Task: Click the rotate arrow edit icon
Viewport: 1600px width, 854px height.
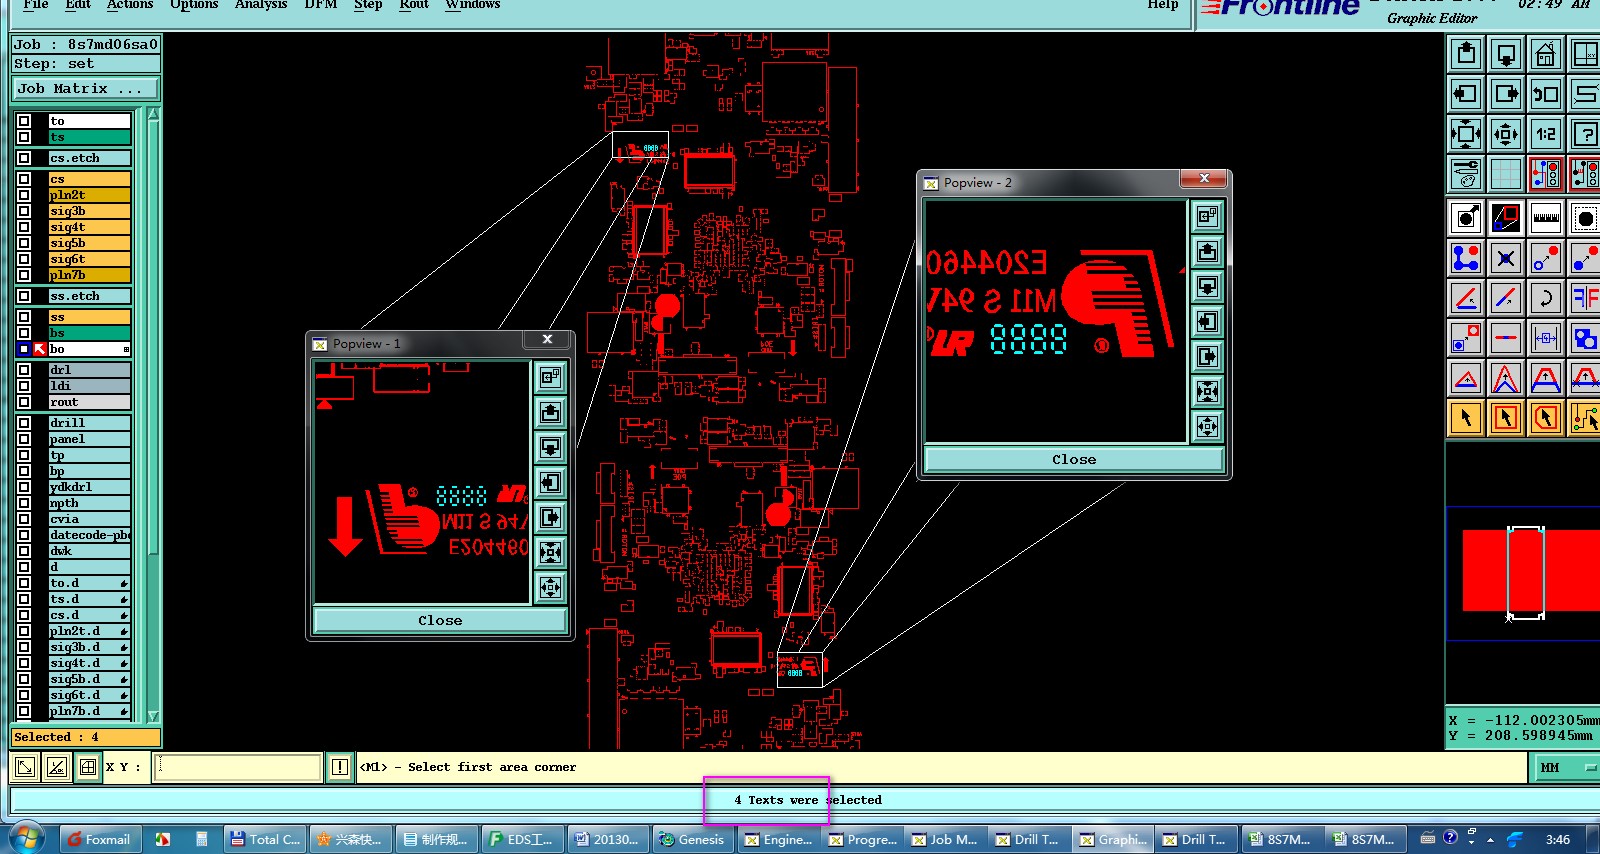Action: pos(1545,298)
